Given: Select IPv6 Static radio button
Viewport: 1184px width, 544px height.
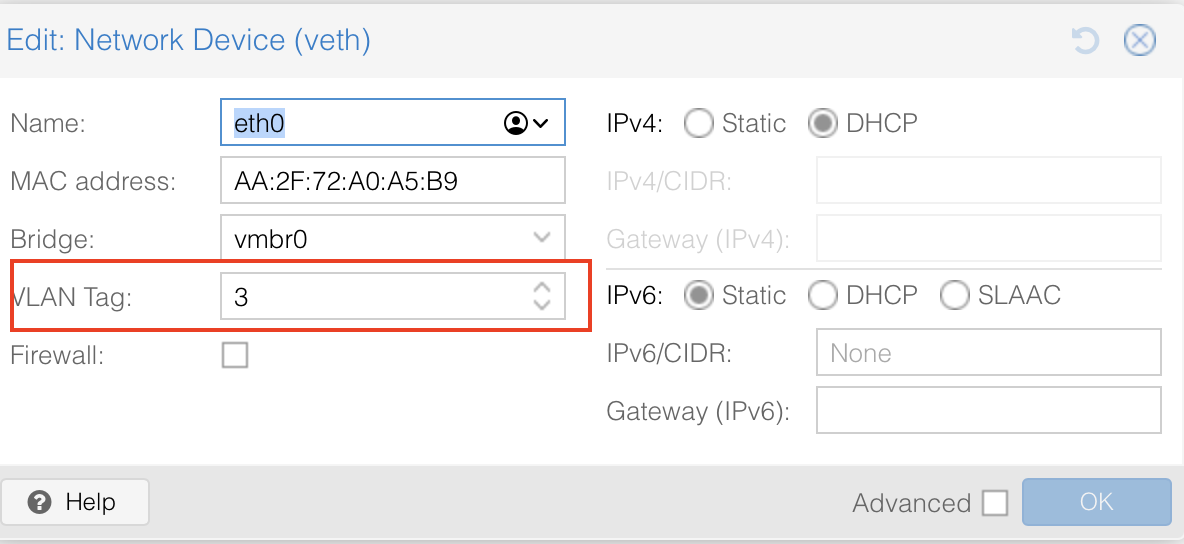Looking at the screenshot, I should pos(698,295).
